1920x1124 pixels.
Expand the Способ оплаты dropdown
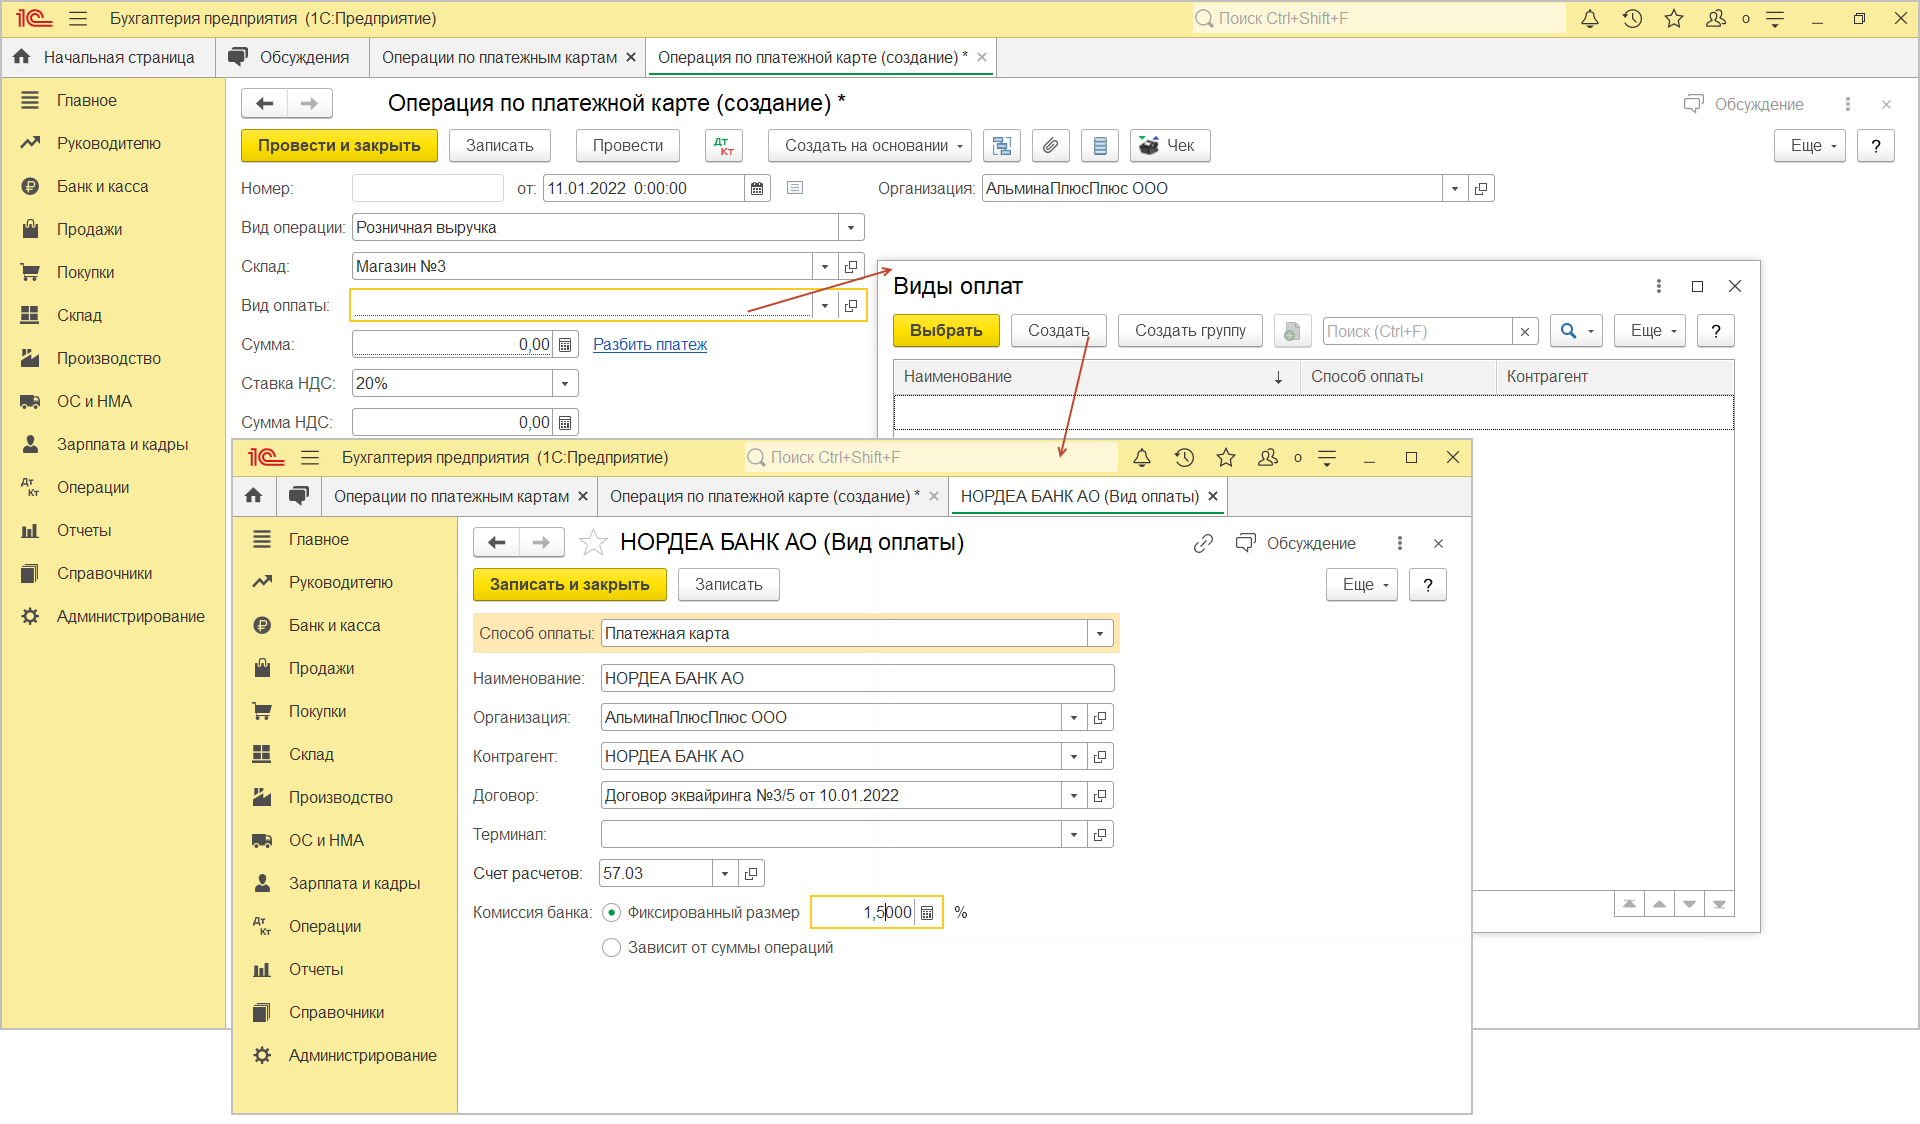coord(1100,634)
